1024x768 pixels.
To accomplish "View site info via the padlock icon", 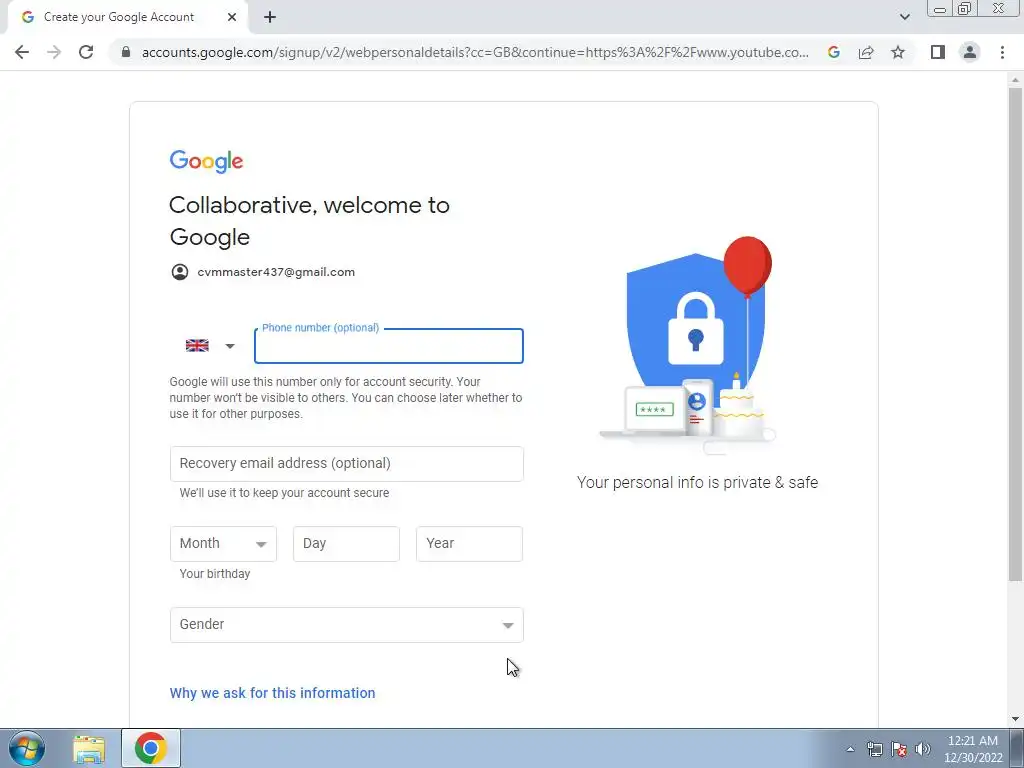I will point(126,52).
